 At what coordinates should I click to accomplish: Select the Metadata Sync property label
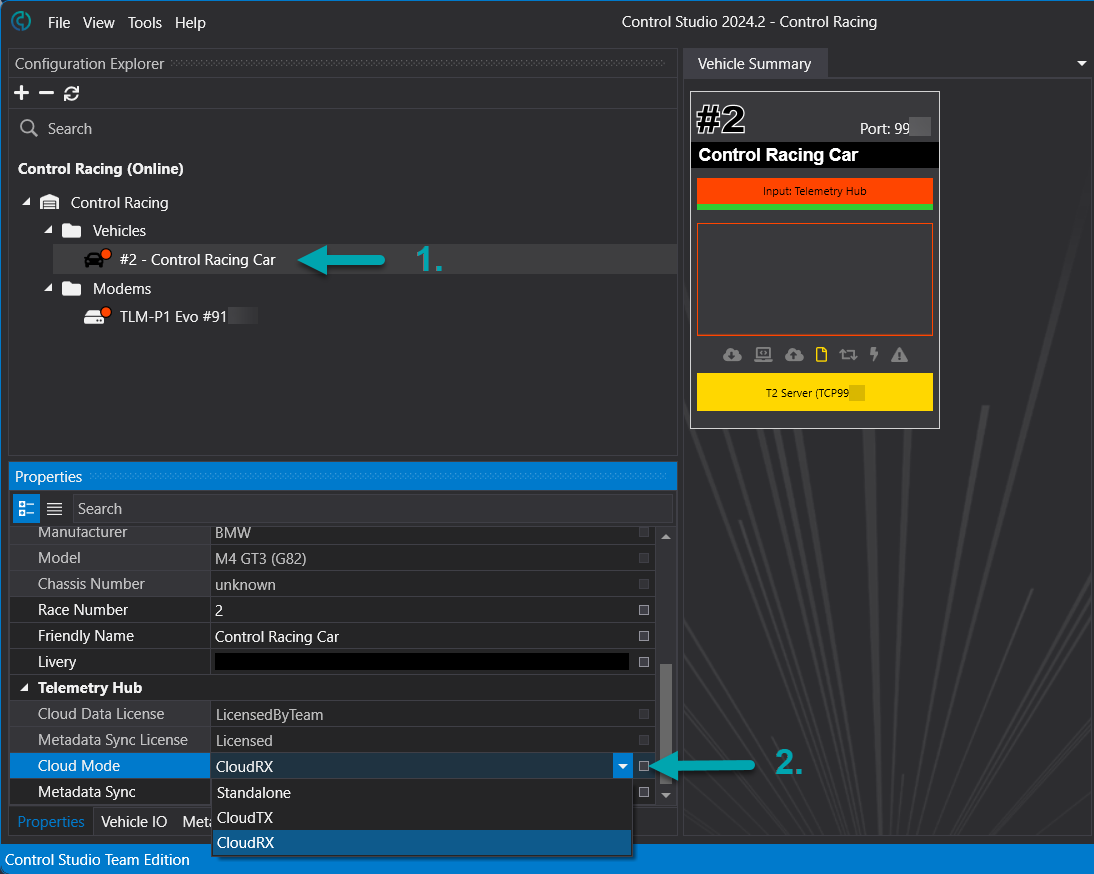(87, 792)
